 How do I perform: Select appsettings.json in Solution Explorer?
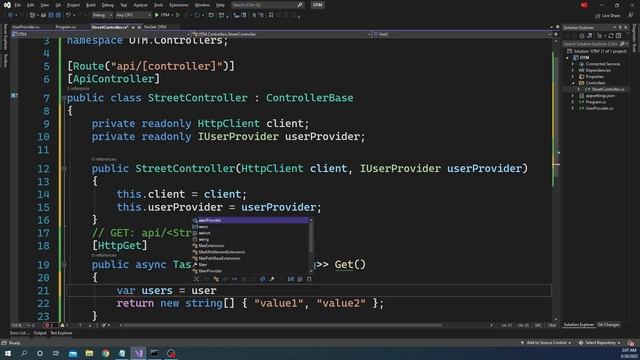click(600, 96)
